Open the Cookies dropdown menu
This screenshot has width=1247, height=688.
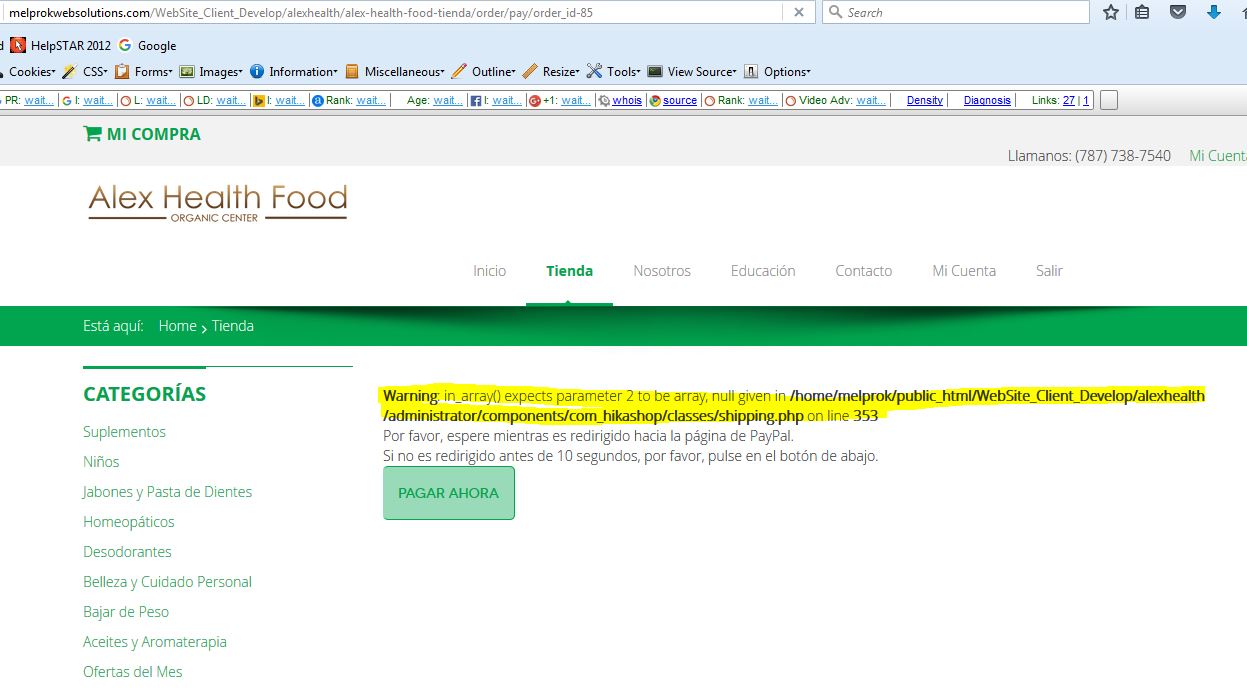(x=30, y=72)
